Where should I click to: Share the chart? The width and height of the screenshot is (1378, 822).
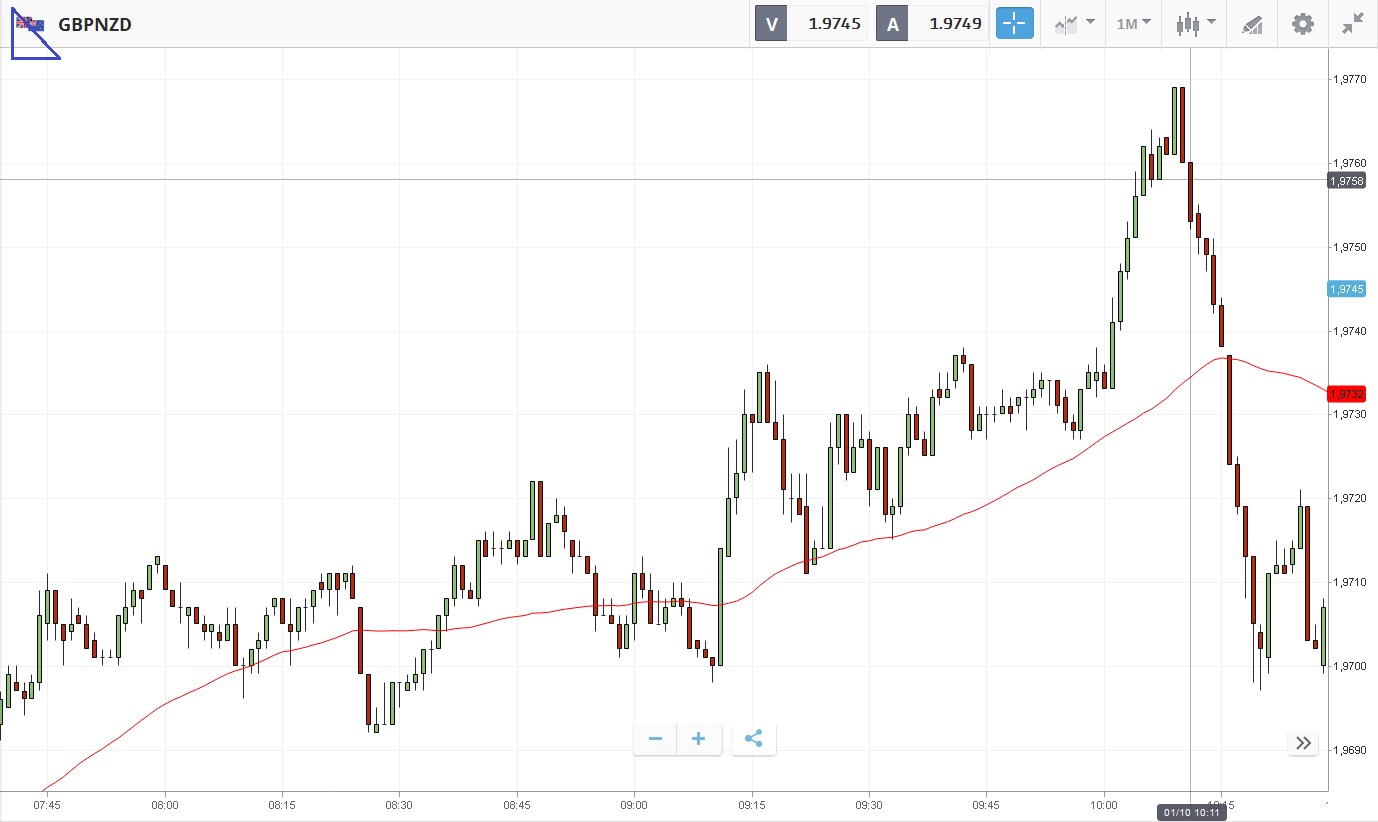(754, 739)
